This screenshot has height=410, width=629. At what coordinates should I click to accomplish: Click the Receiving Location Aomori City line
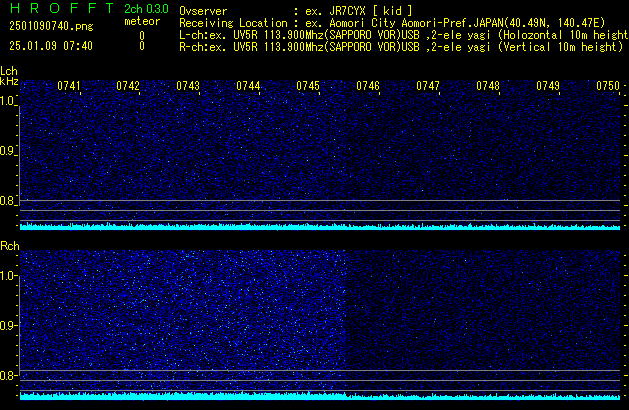pos(392,23)
